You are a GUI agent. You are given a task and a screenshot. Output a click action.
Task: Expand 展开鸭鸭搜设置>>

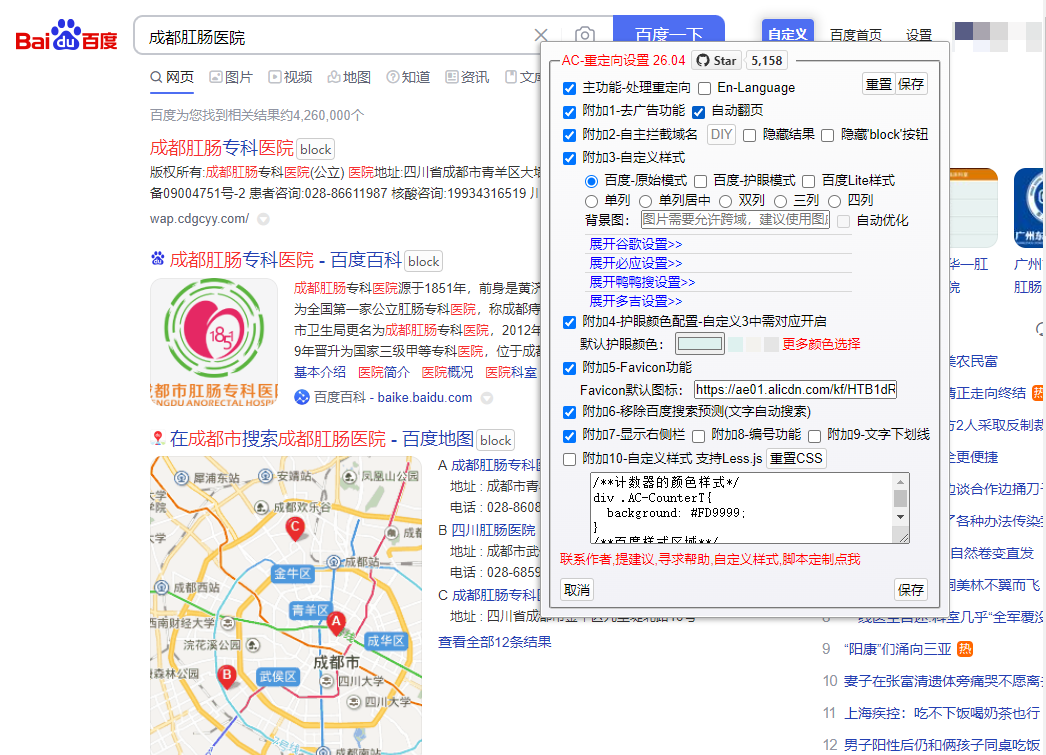point(642,282)
